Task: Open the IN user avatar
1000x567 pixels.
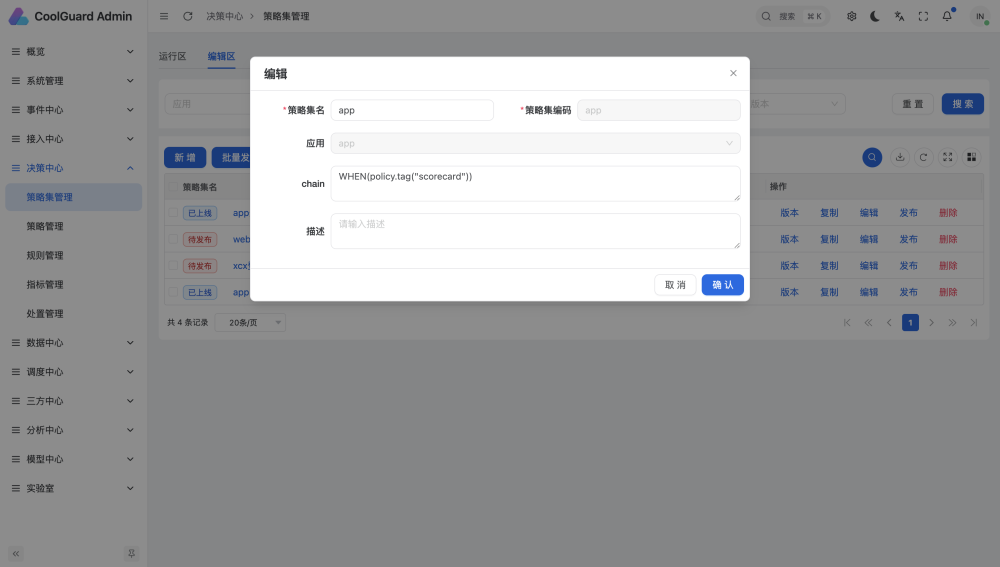Action: tap(980, 16)
